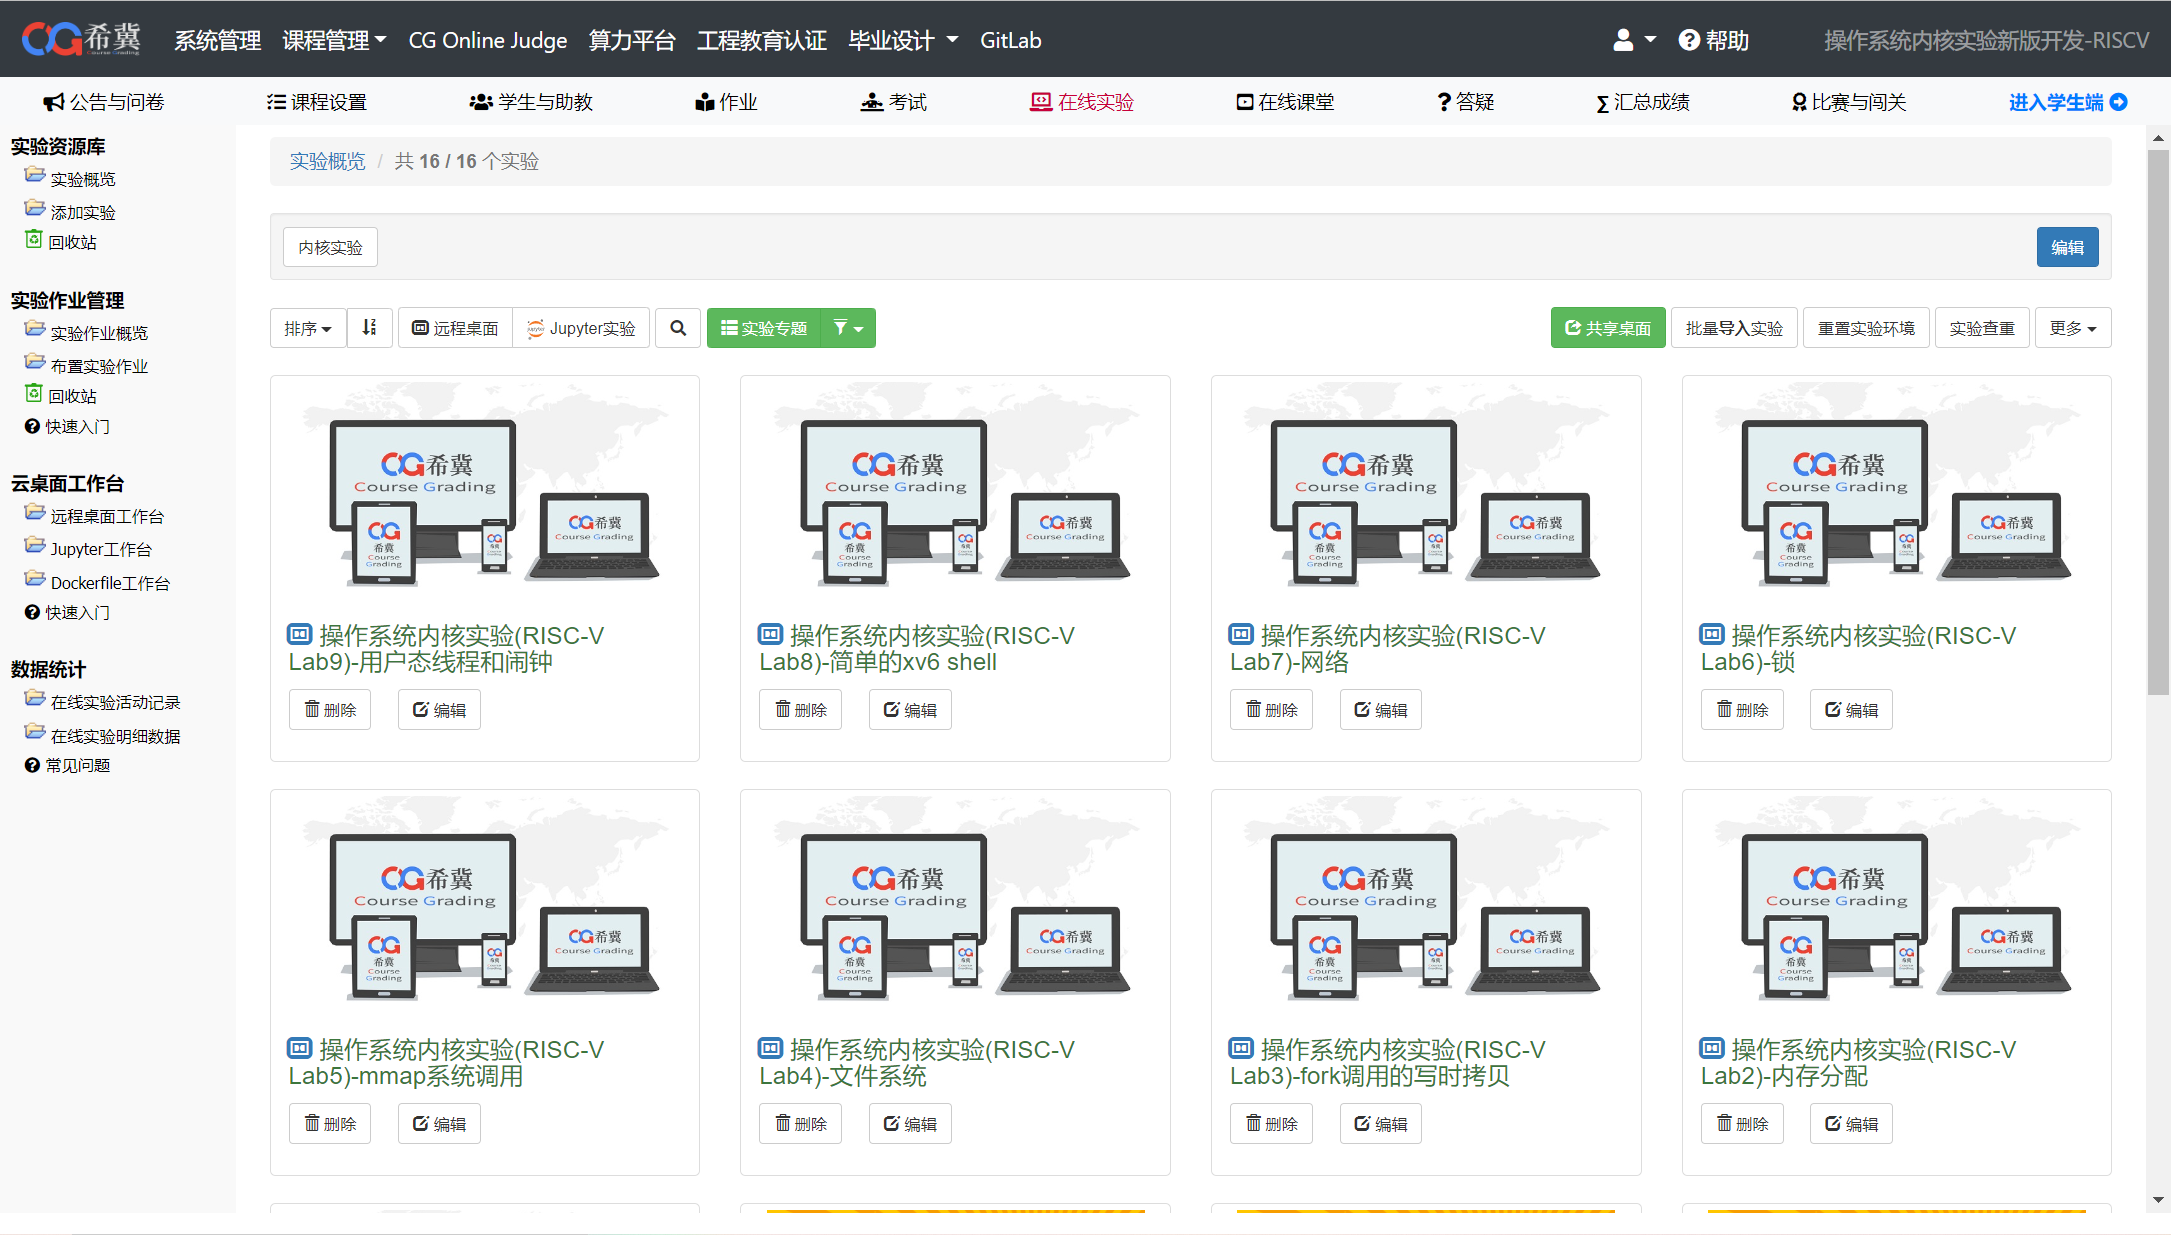Viewport: 2171px width, 1235px height.
Task: Click 进入学生端 link
Action: [x=2068, y=102]
